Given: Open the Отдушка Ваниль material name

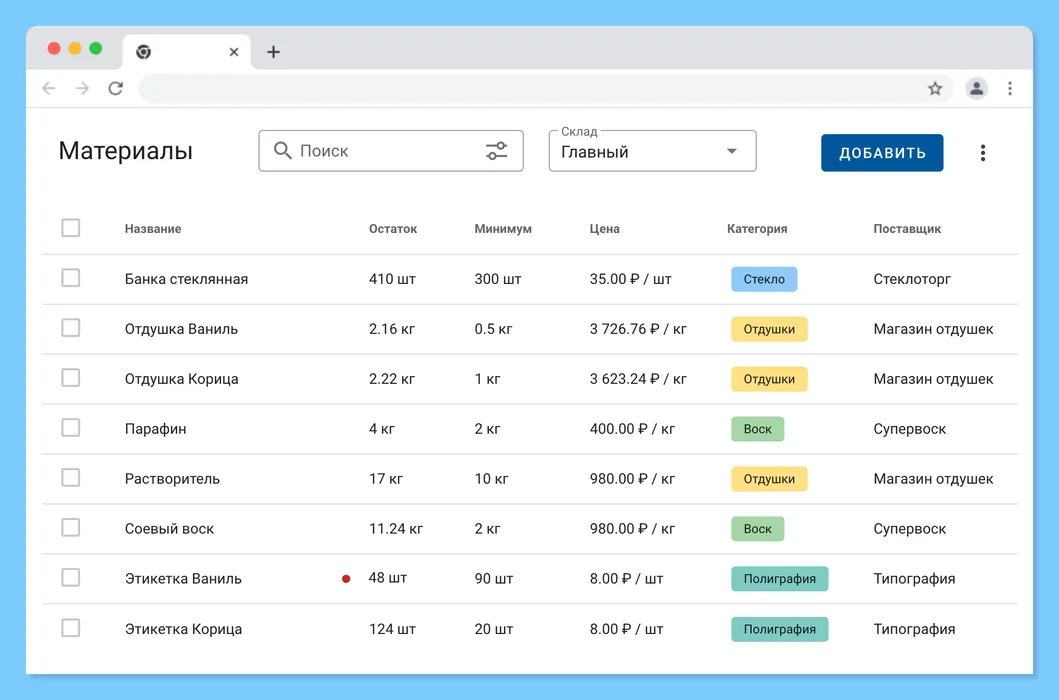Looking at the screenshot, I should (x=181, y=329).
